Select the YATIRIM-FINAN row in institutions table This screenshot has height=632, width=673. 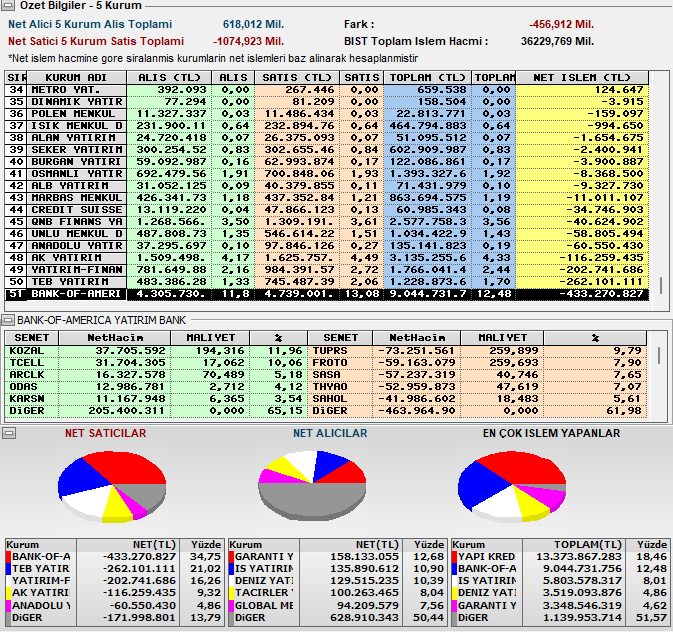click(x=327, y=270)
